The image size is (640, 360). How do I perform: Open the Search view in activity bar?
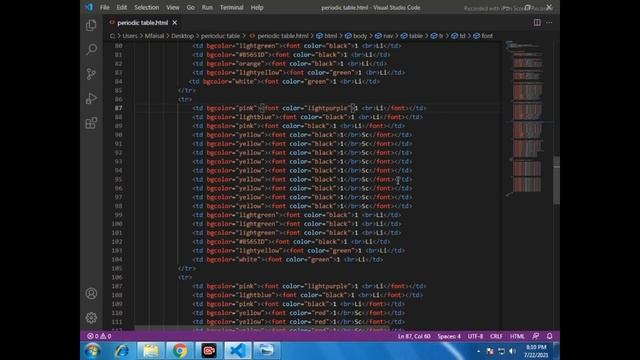click(91, 49)
